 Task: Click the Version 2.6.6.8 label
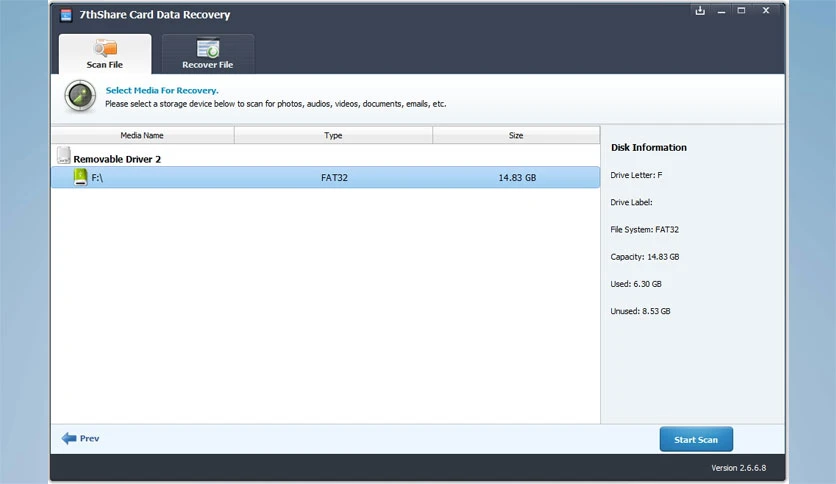(738, 467)
